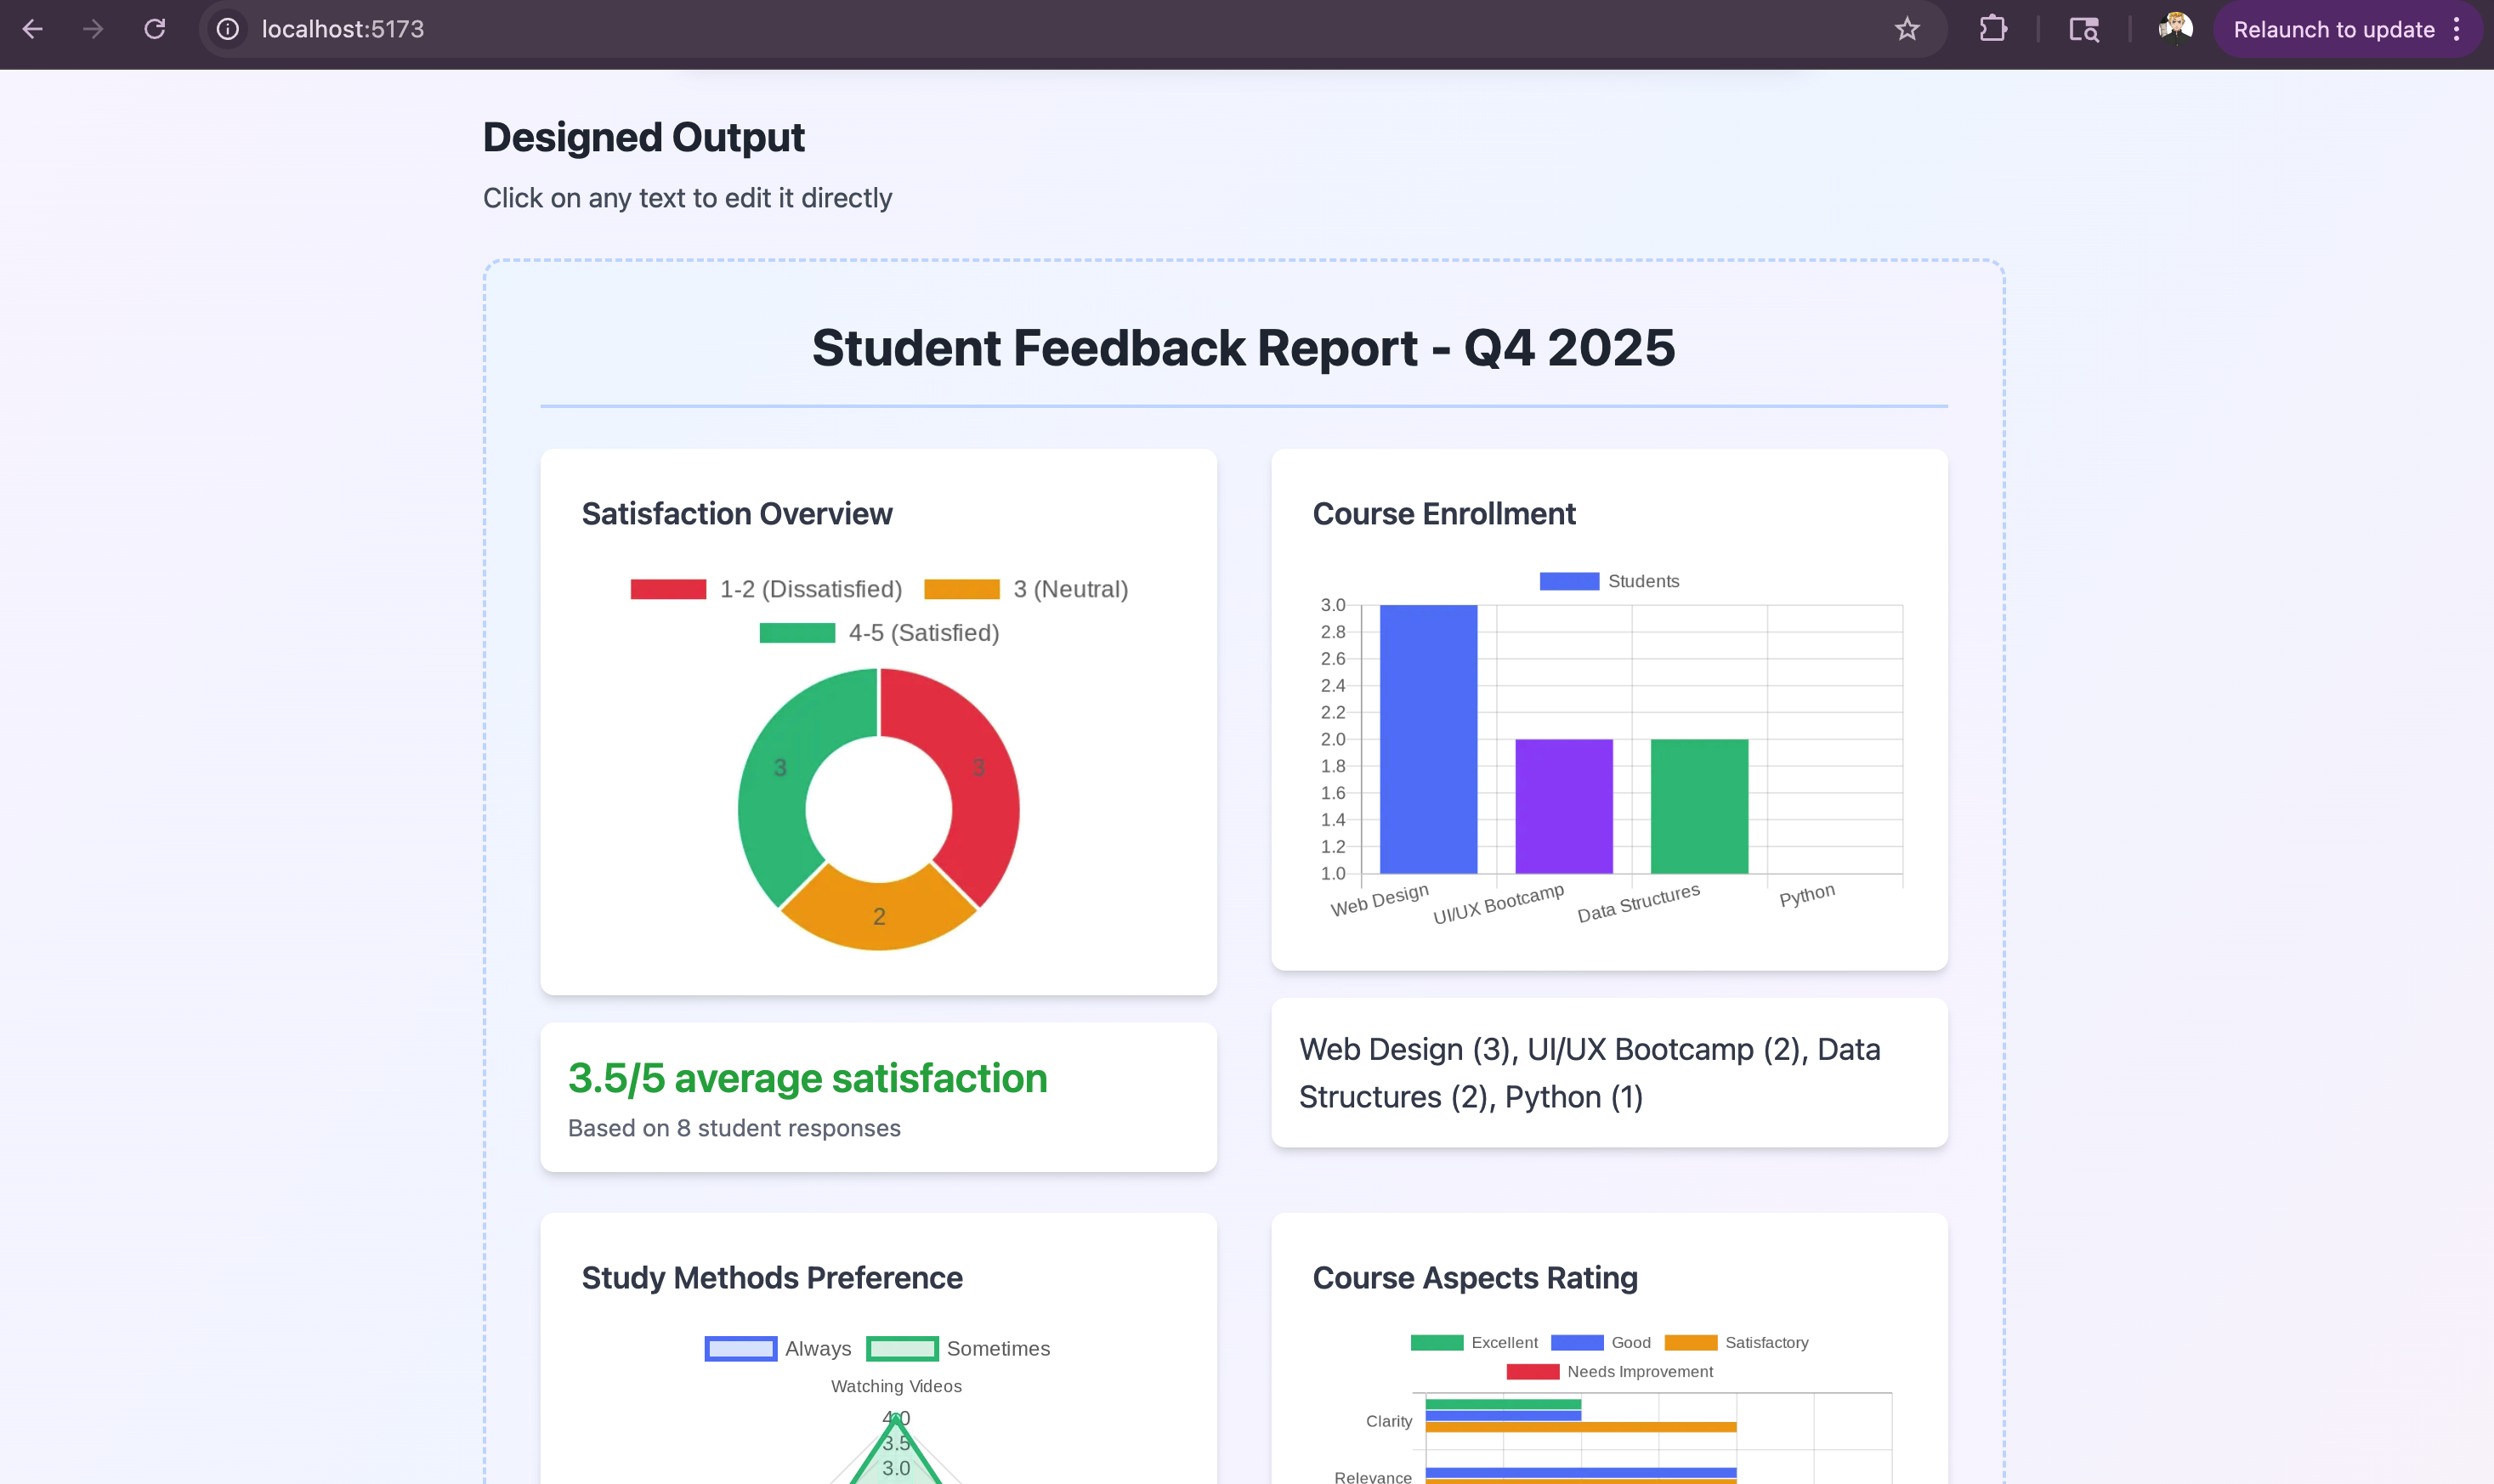Viewport: 2494px width, 1484px height.
Task: Click the browser forward arrow
Action: click(93, 29)
